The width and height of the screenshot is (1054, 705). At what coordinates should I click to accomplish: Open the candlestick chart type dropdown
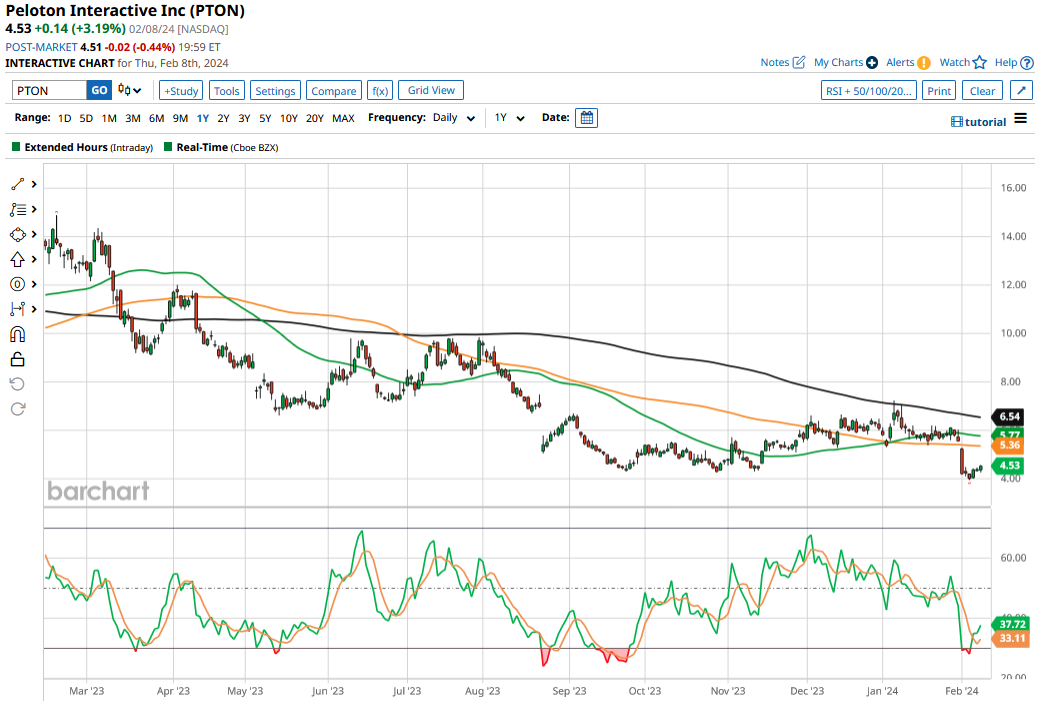[130, 90]
